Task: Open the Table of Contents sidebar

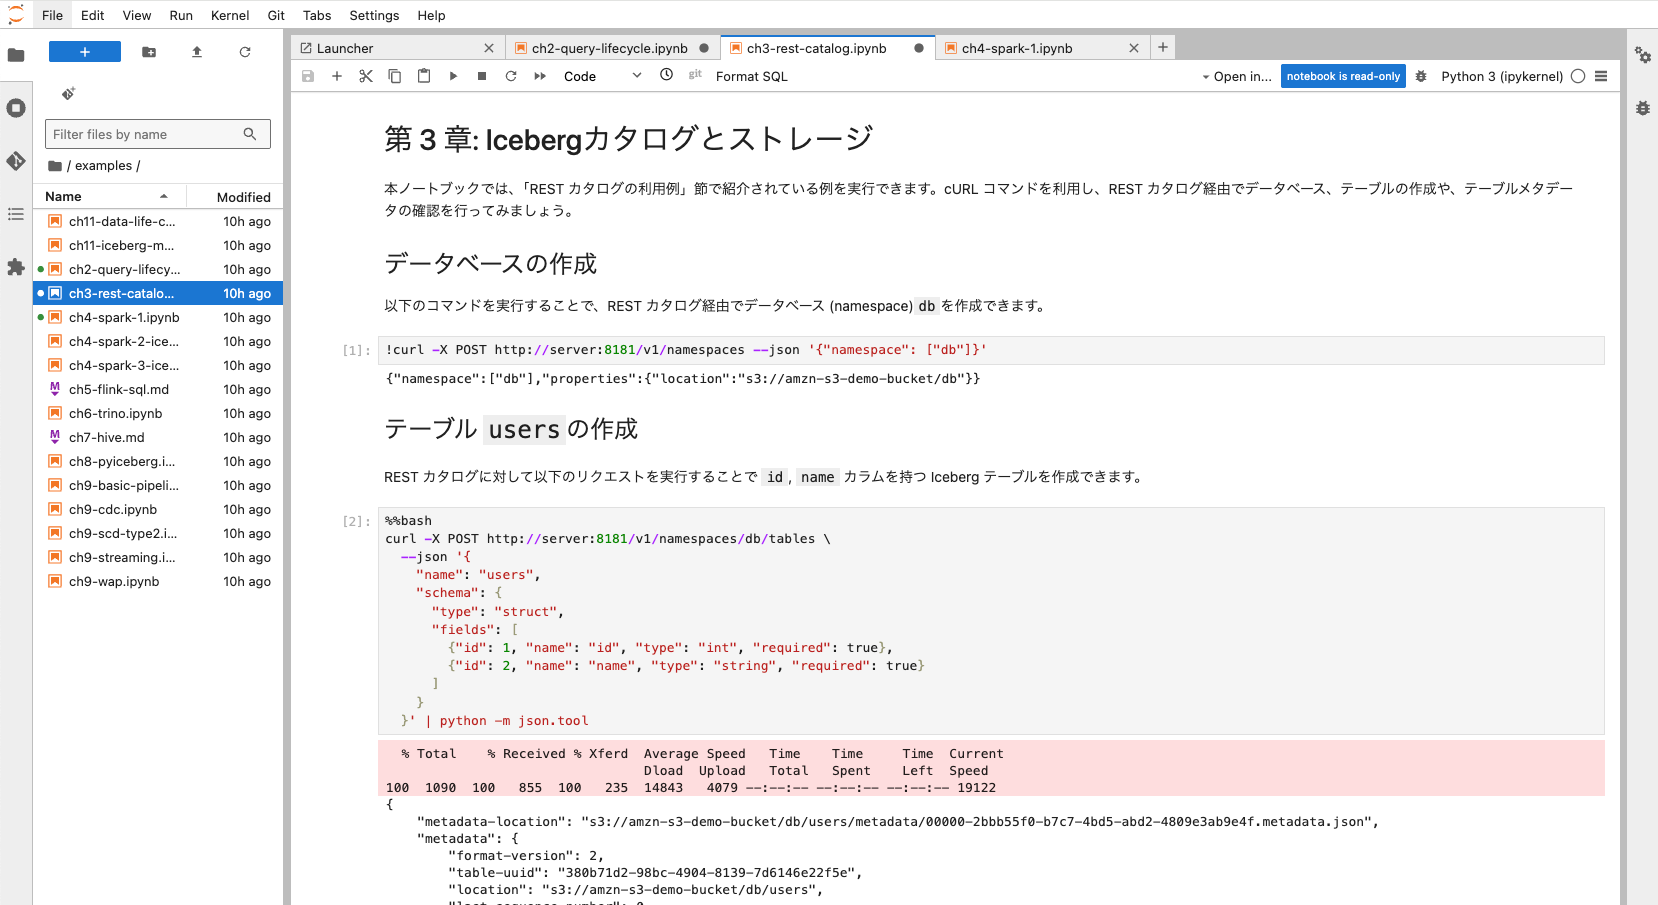Action: [16, 214]
